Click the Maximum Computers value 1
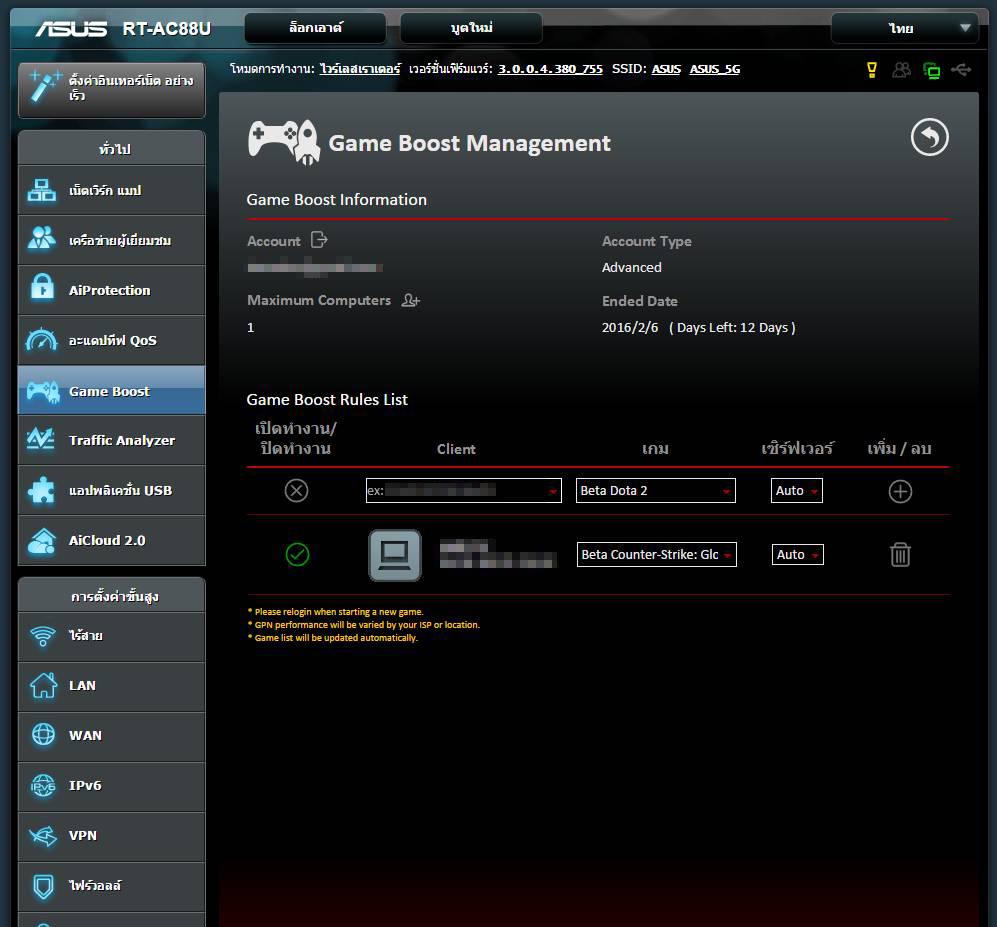This screenshot has height=927, width=997. [251, 327]
